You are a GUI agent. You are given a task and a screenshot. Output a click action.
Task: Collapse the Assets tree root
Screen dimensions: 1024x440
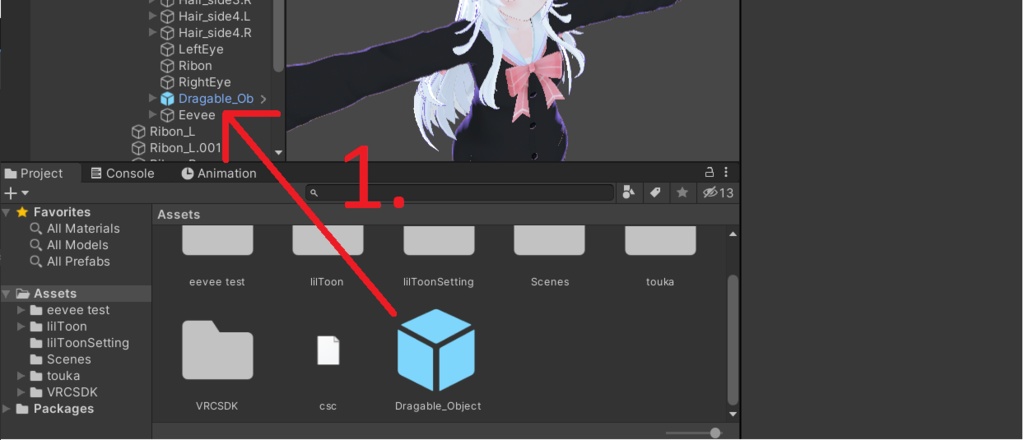click(7, 294)
